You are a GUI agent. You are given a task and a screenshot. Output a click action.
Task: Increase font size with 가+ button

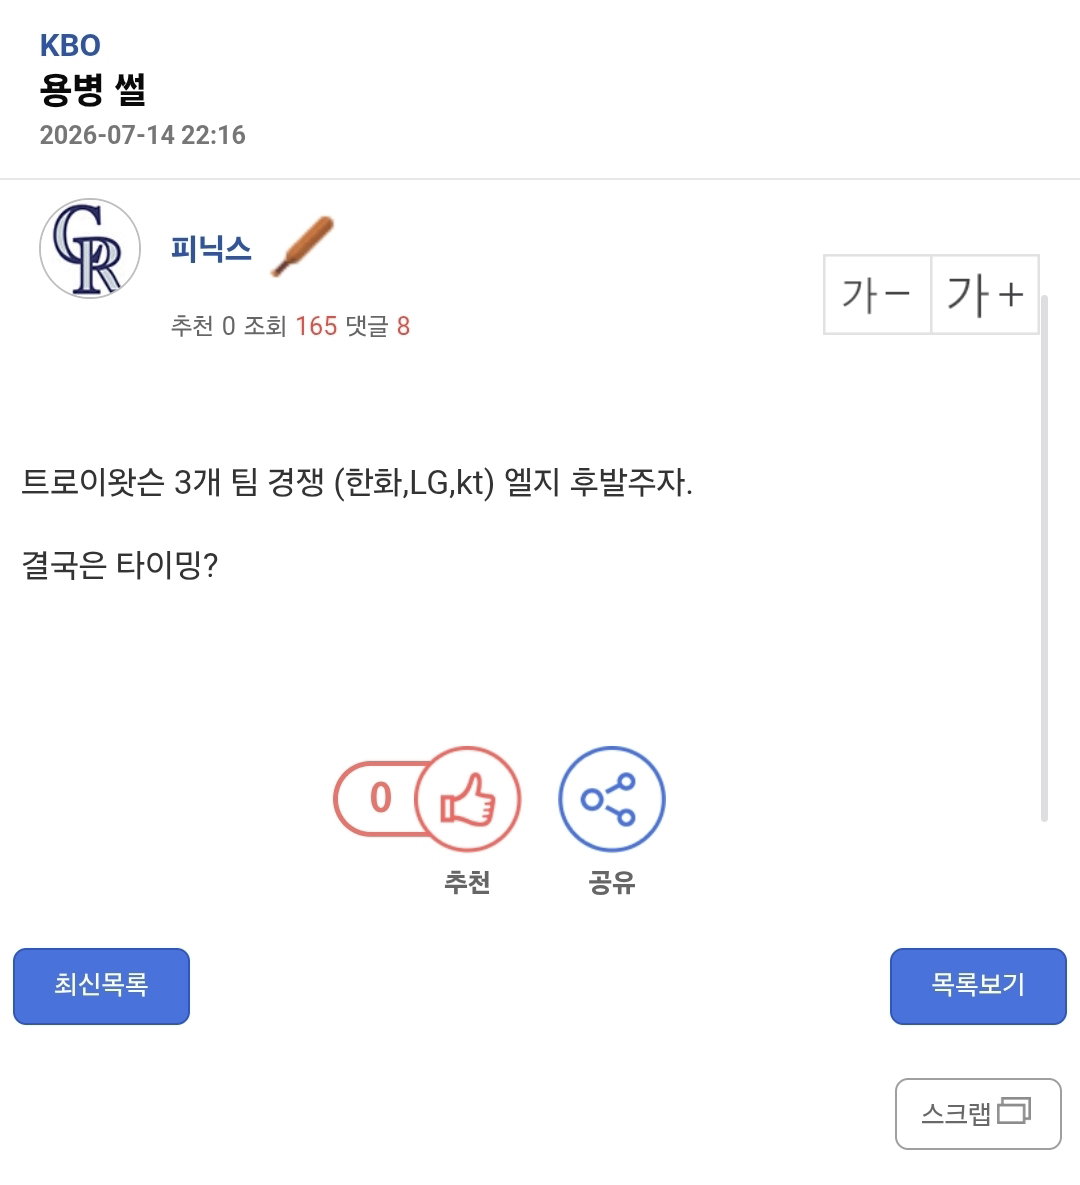pos(985,295)
